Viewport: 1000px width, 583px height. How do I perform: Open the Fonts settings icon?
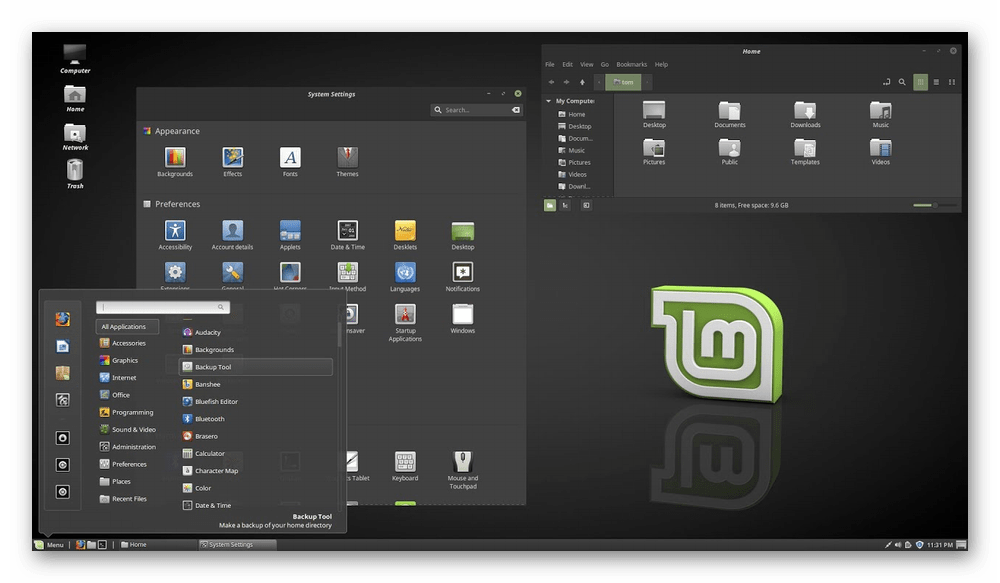(x=290, y=162)
